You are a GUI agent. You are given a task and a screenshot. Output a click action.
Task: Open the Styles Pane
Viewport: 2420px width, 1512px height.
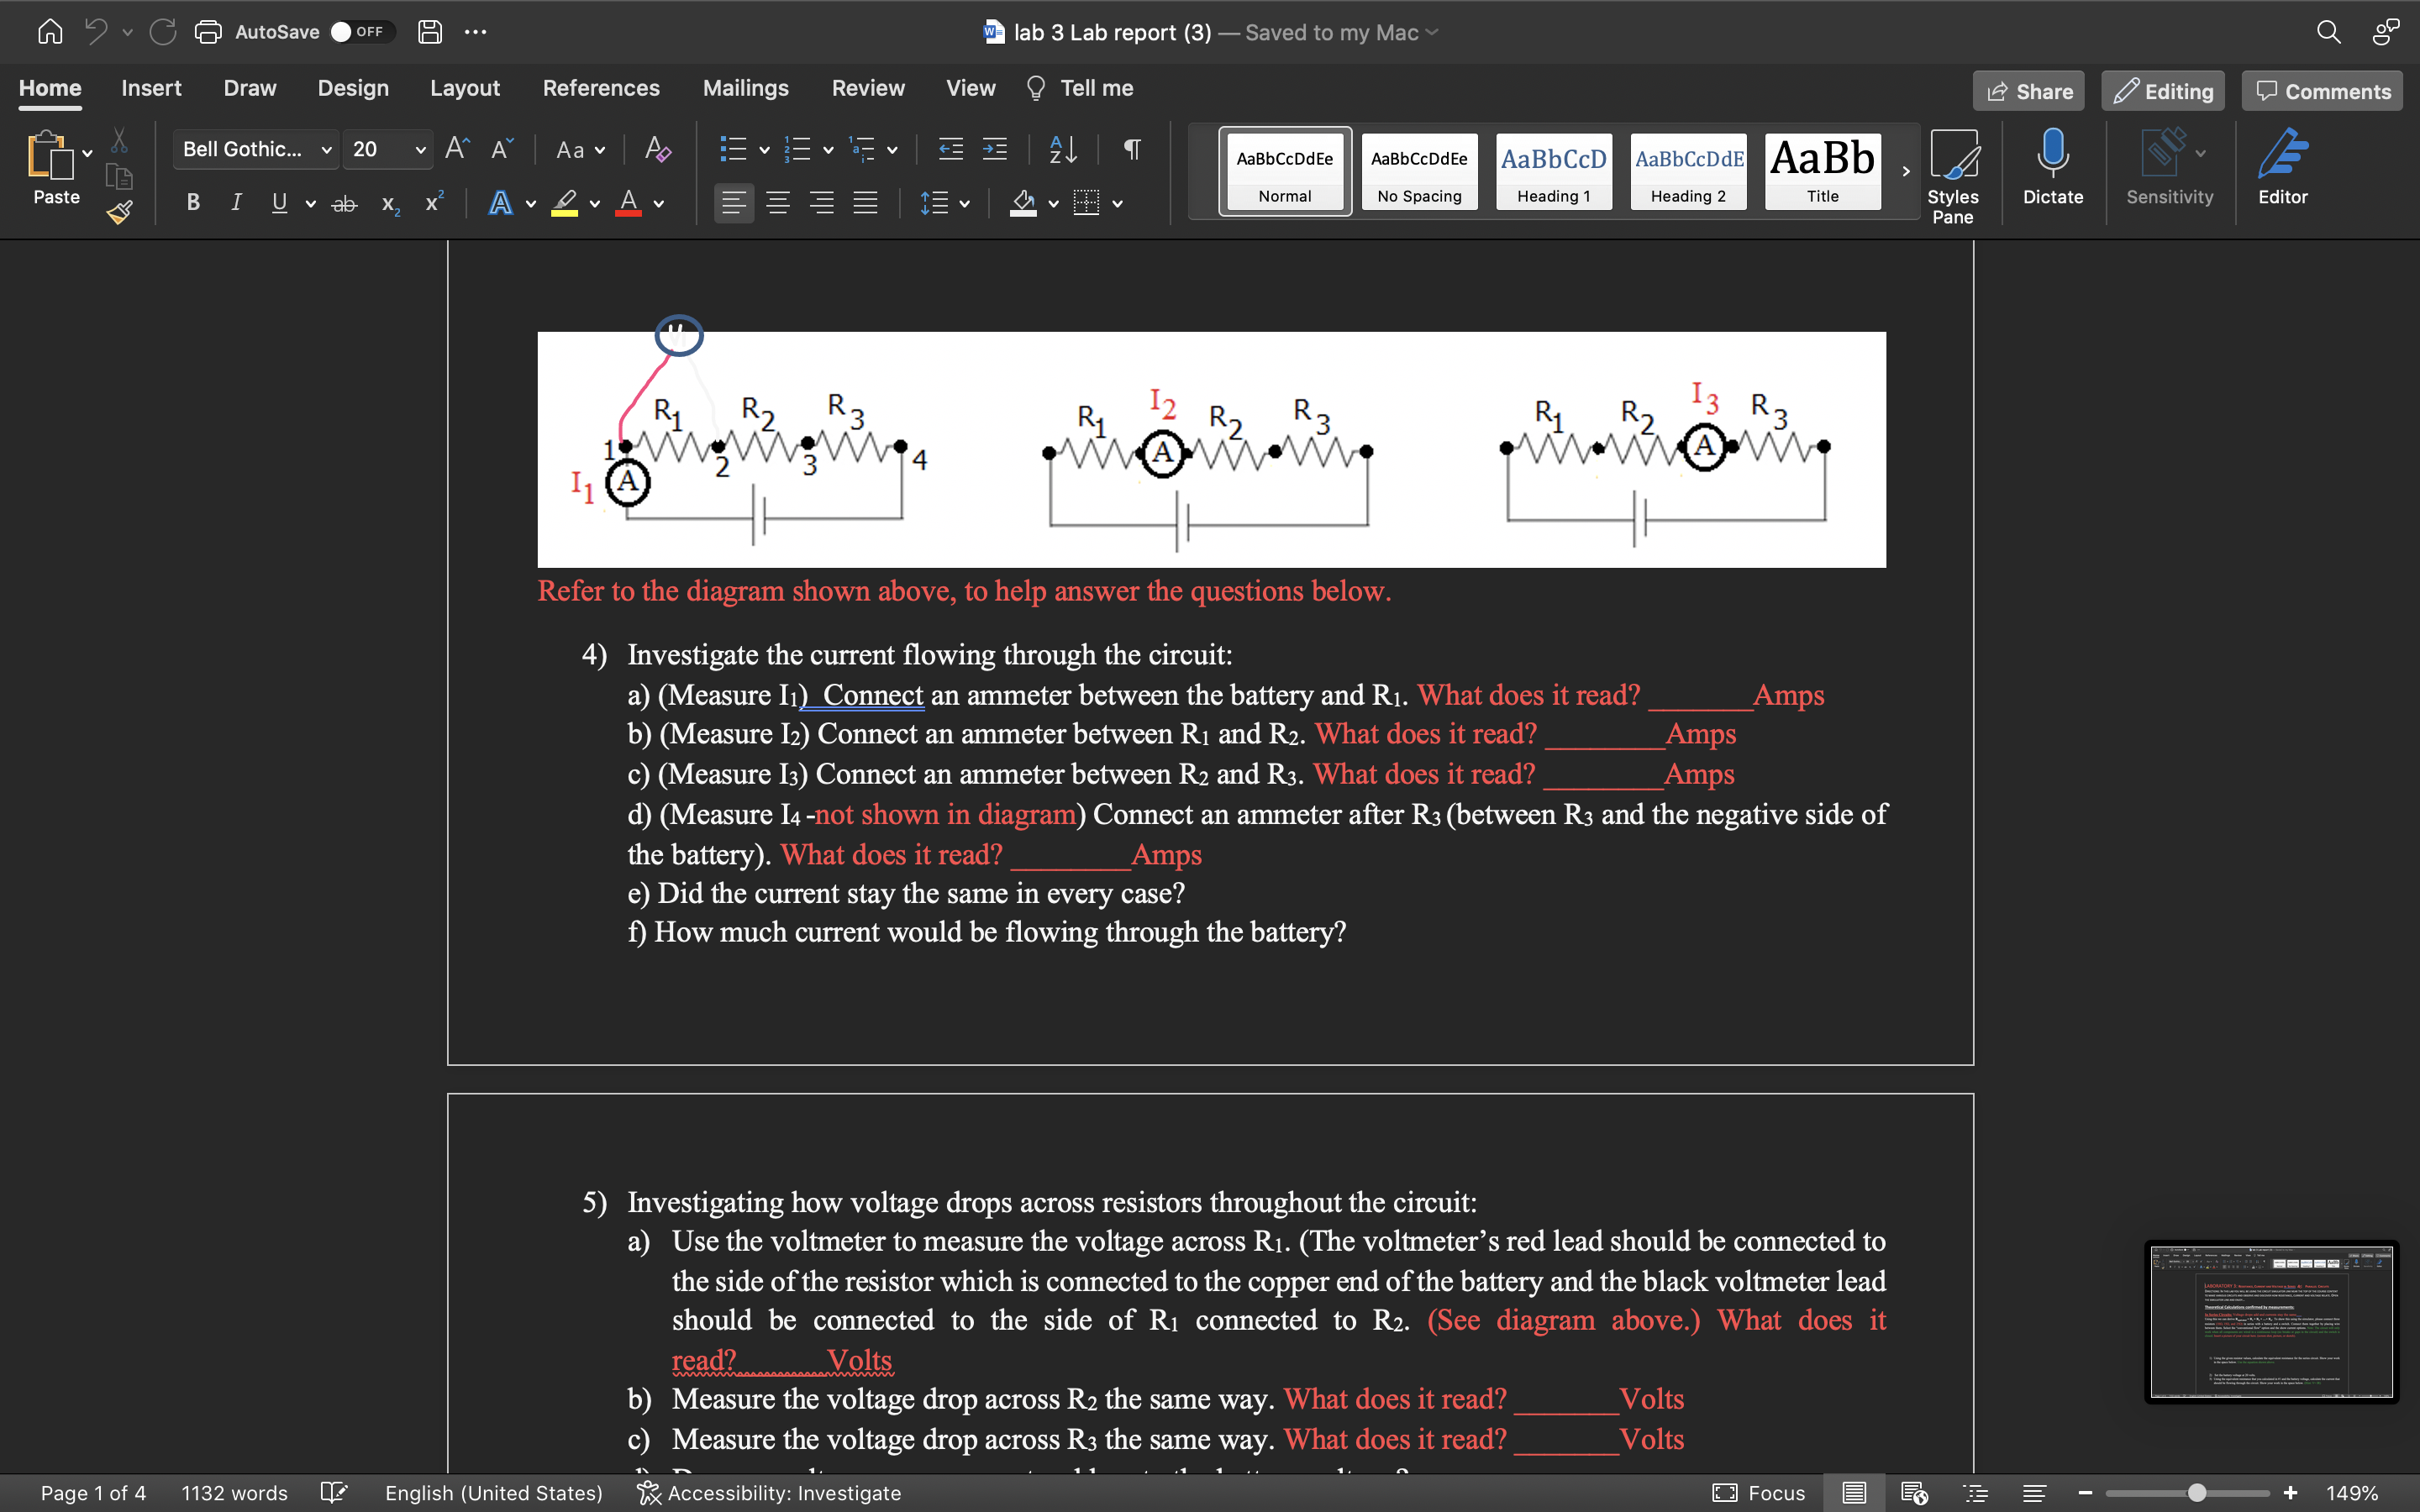(x=1954, y=175)
